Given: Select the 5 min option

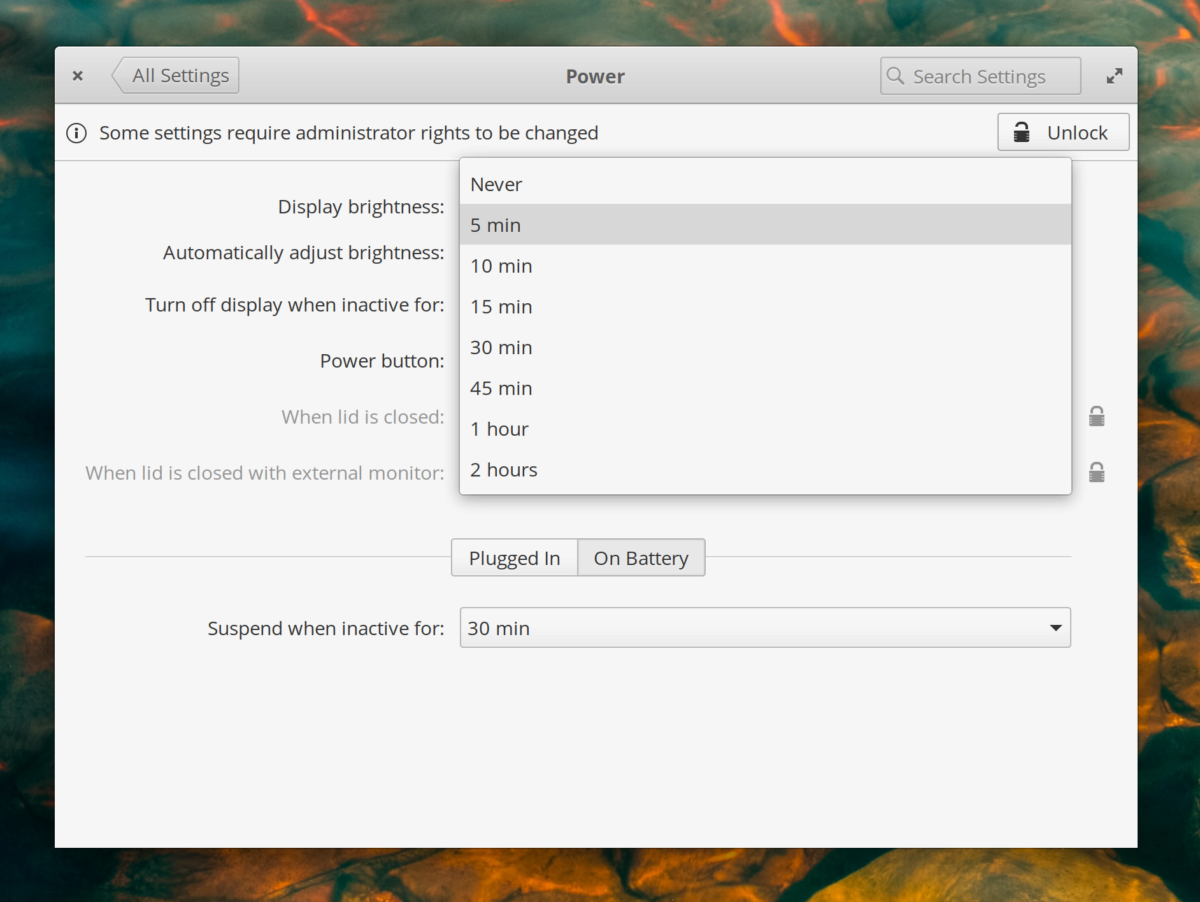Looking at the screenshot, I should click(765, 225).
